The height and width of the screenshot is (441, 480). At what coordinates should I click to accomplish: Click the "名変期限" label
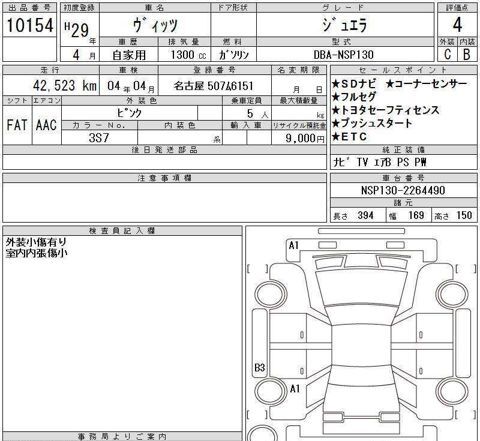point(299,70)
